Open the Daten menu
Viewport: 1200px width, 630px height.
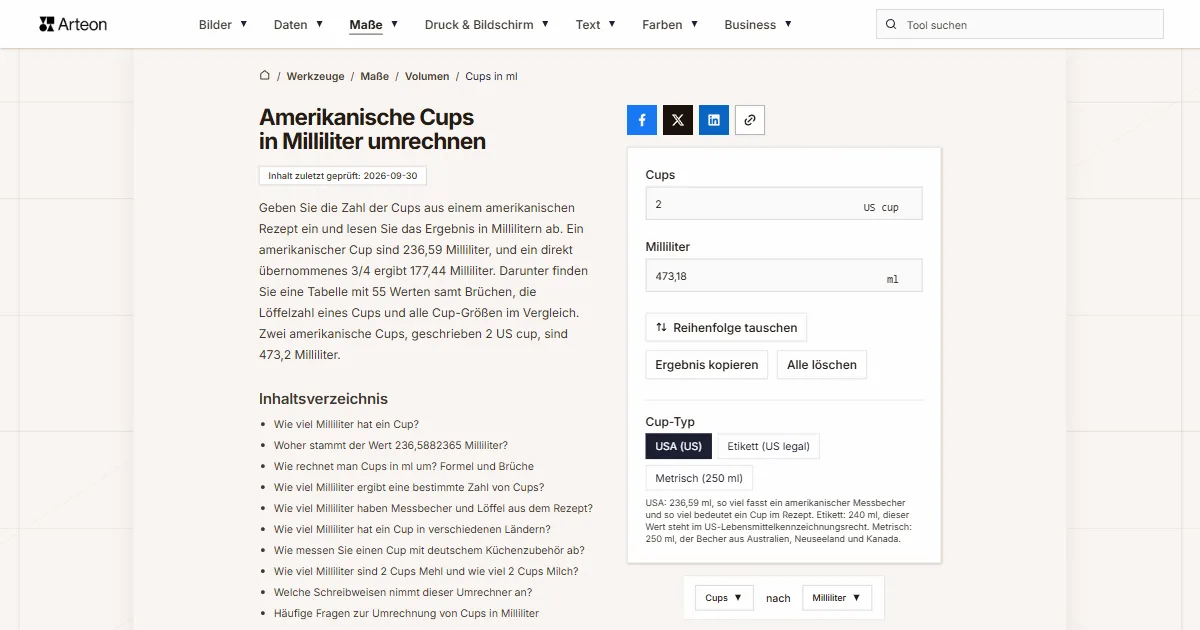pyautogui.click(x=298, y=25)
